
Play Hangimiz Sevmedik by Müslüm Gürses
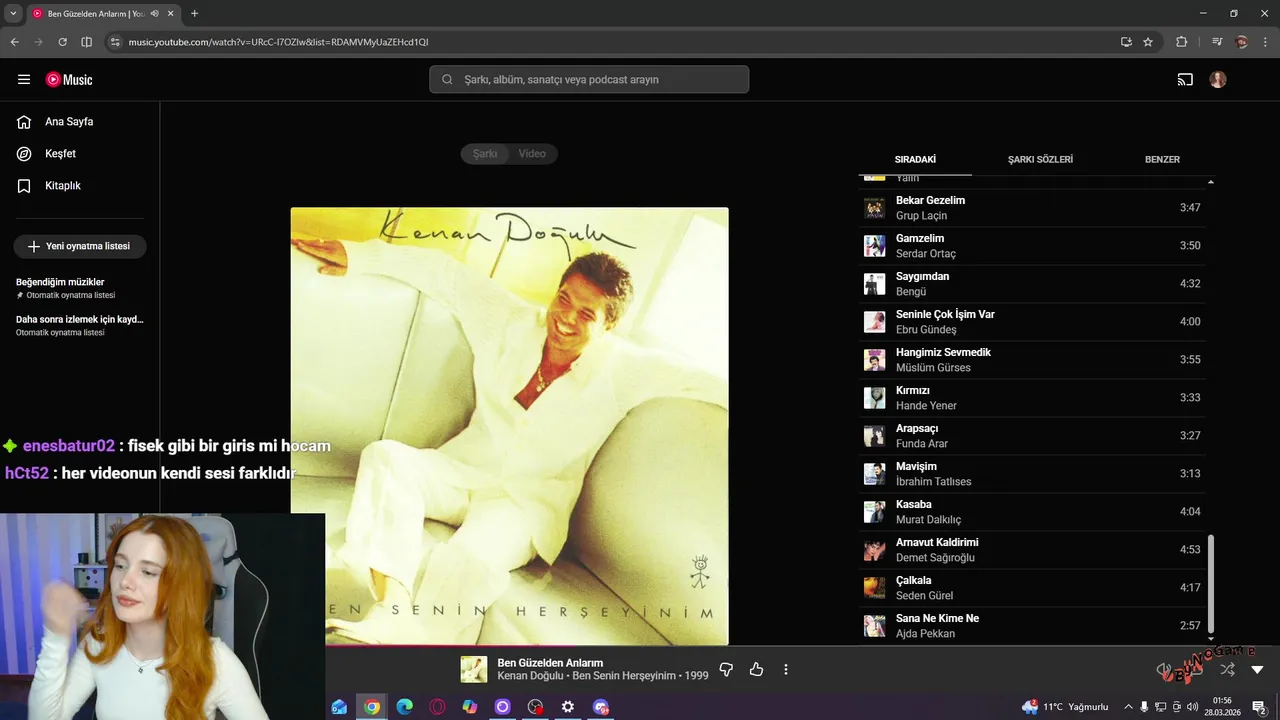[x=1032, y=360]
